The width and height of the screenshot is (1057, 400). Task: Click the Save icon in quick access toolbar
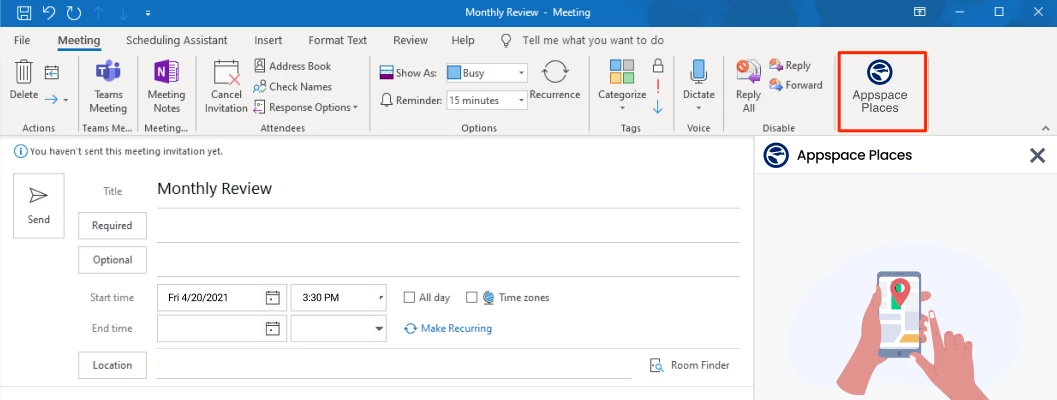tap(24, 12)
